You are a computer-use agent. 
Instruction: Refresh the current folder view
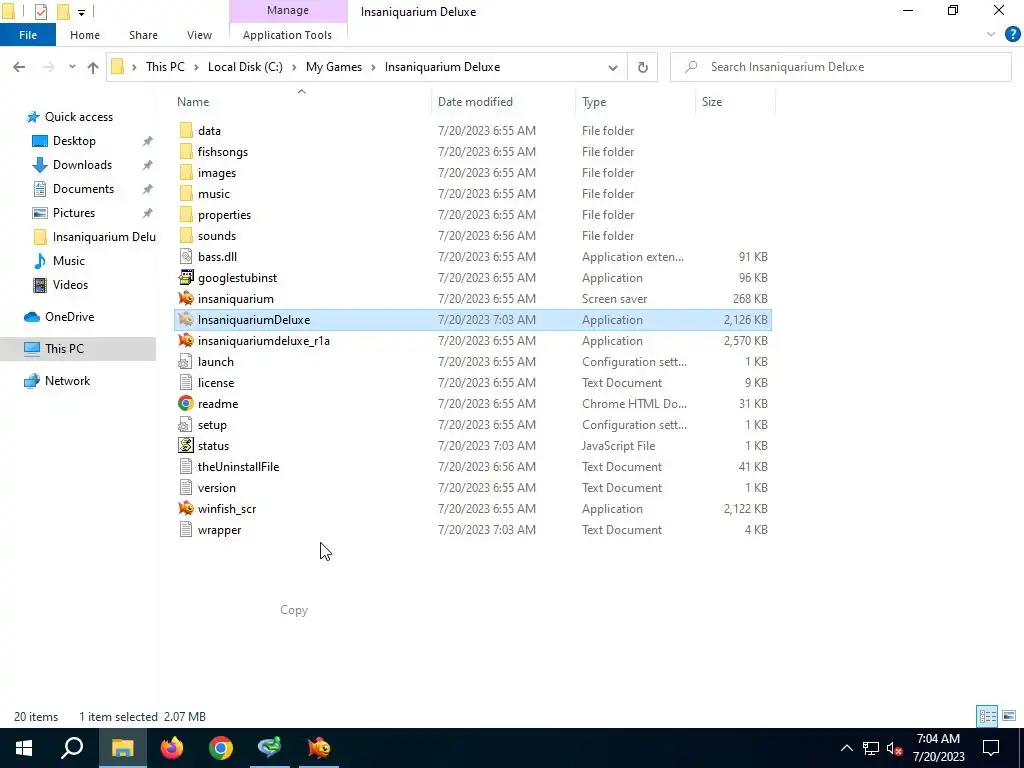point(643,67)
